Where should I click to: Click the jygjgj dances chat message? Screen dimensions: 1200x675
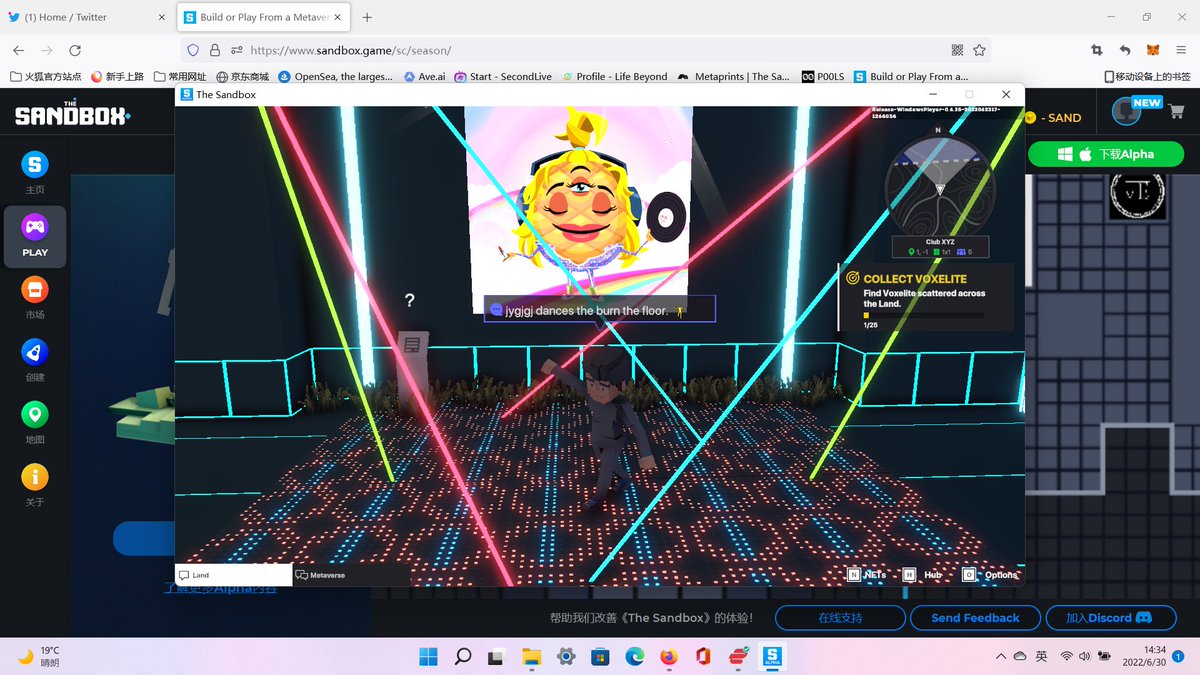click(x=600, y=310)
